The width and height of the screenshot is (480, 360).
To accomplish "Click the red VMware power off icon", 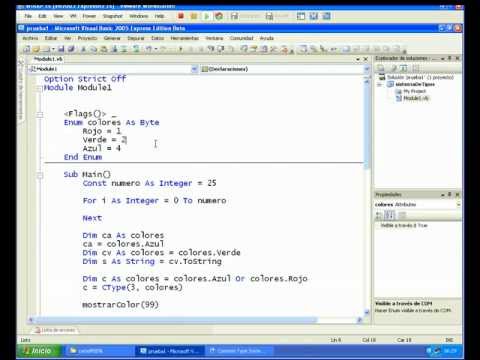I will click(181, 16).
